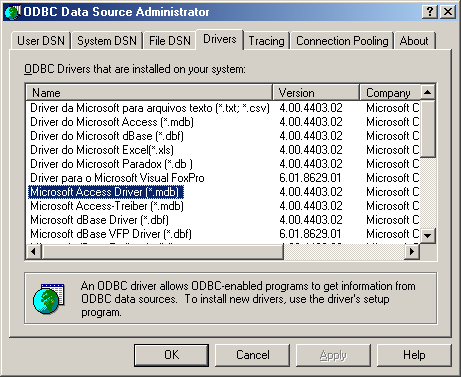Sort drivers by Company column header
Viewport: 461px width, 377px height.
389,92
